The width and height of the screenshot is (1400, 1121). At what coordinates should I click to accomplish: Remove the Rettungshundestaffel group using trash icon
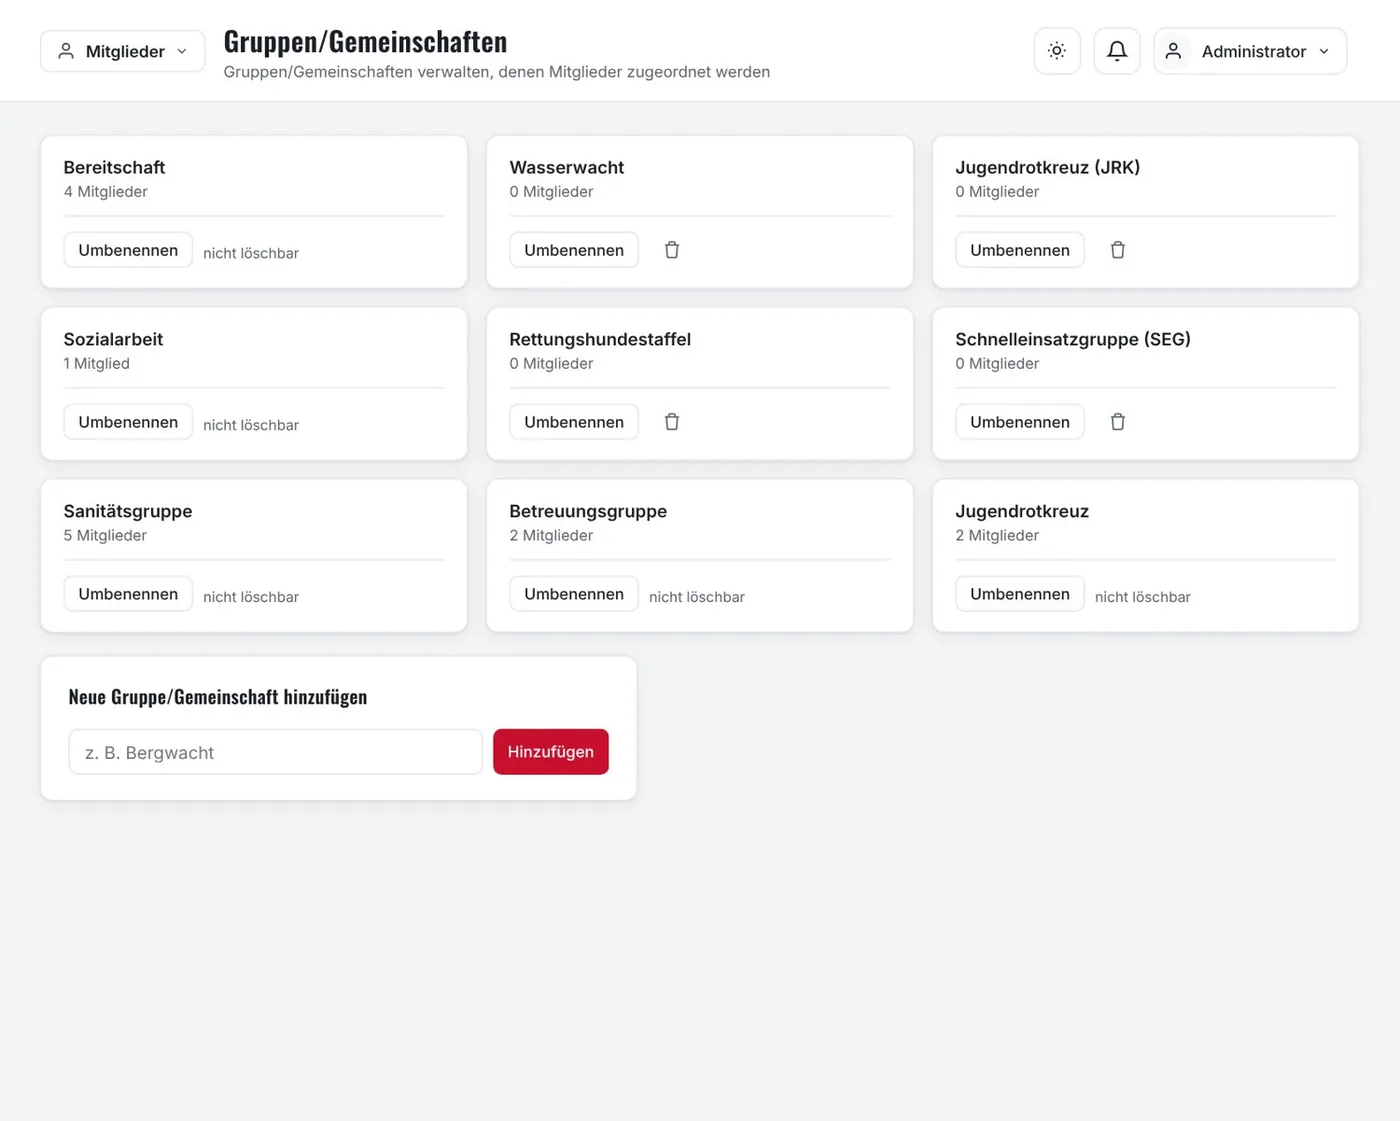point(672,422)
